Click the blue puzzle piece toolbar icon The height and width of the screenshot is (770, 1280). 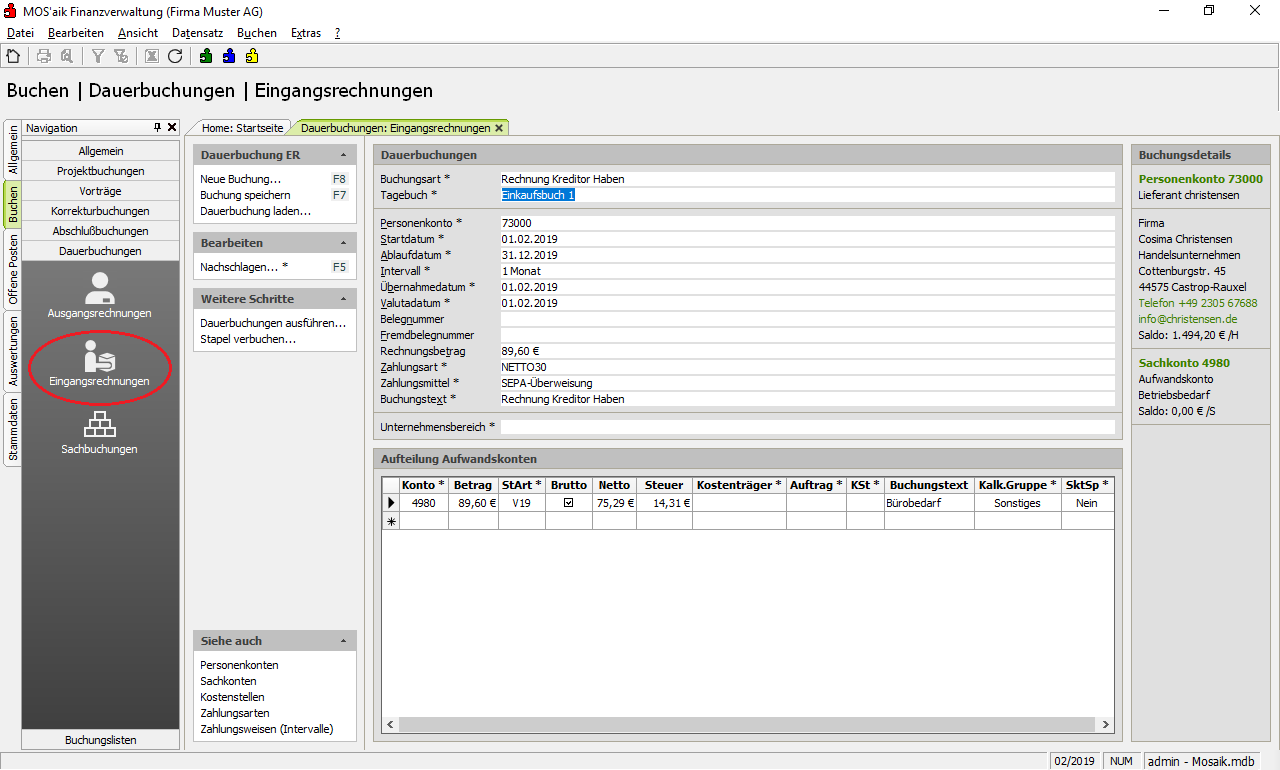(x=229, y=56)
